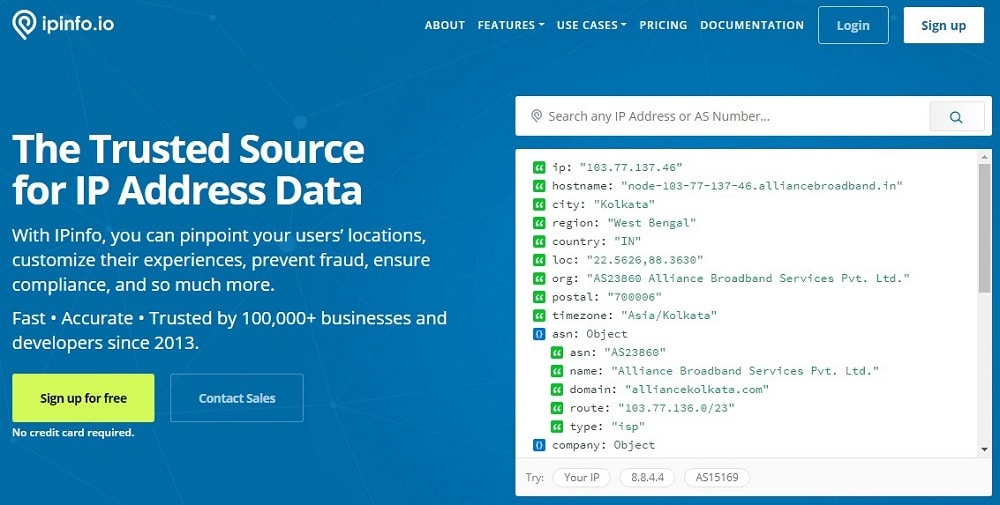Click the loc value "22.5626,88.3630"
Screen dimensions: 1000x505
[645, 260]
